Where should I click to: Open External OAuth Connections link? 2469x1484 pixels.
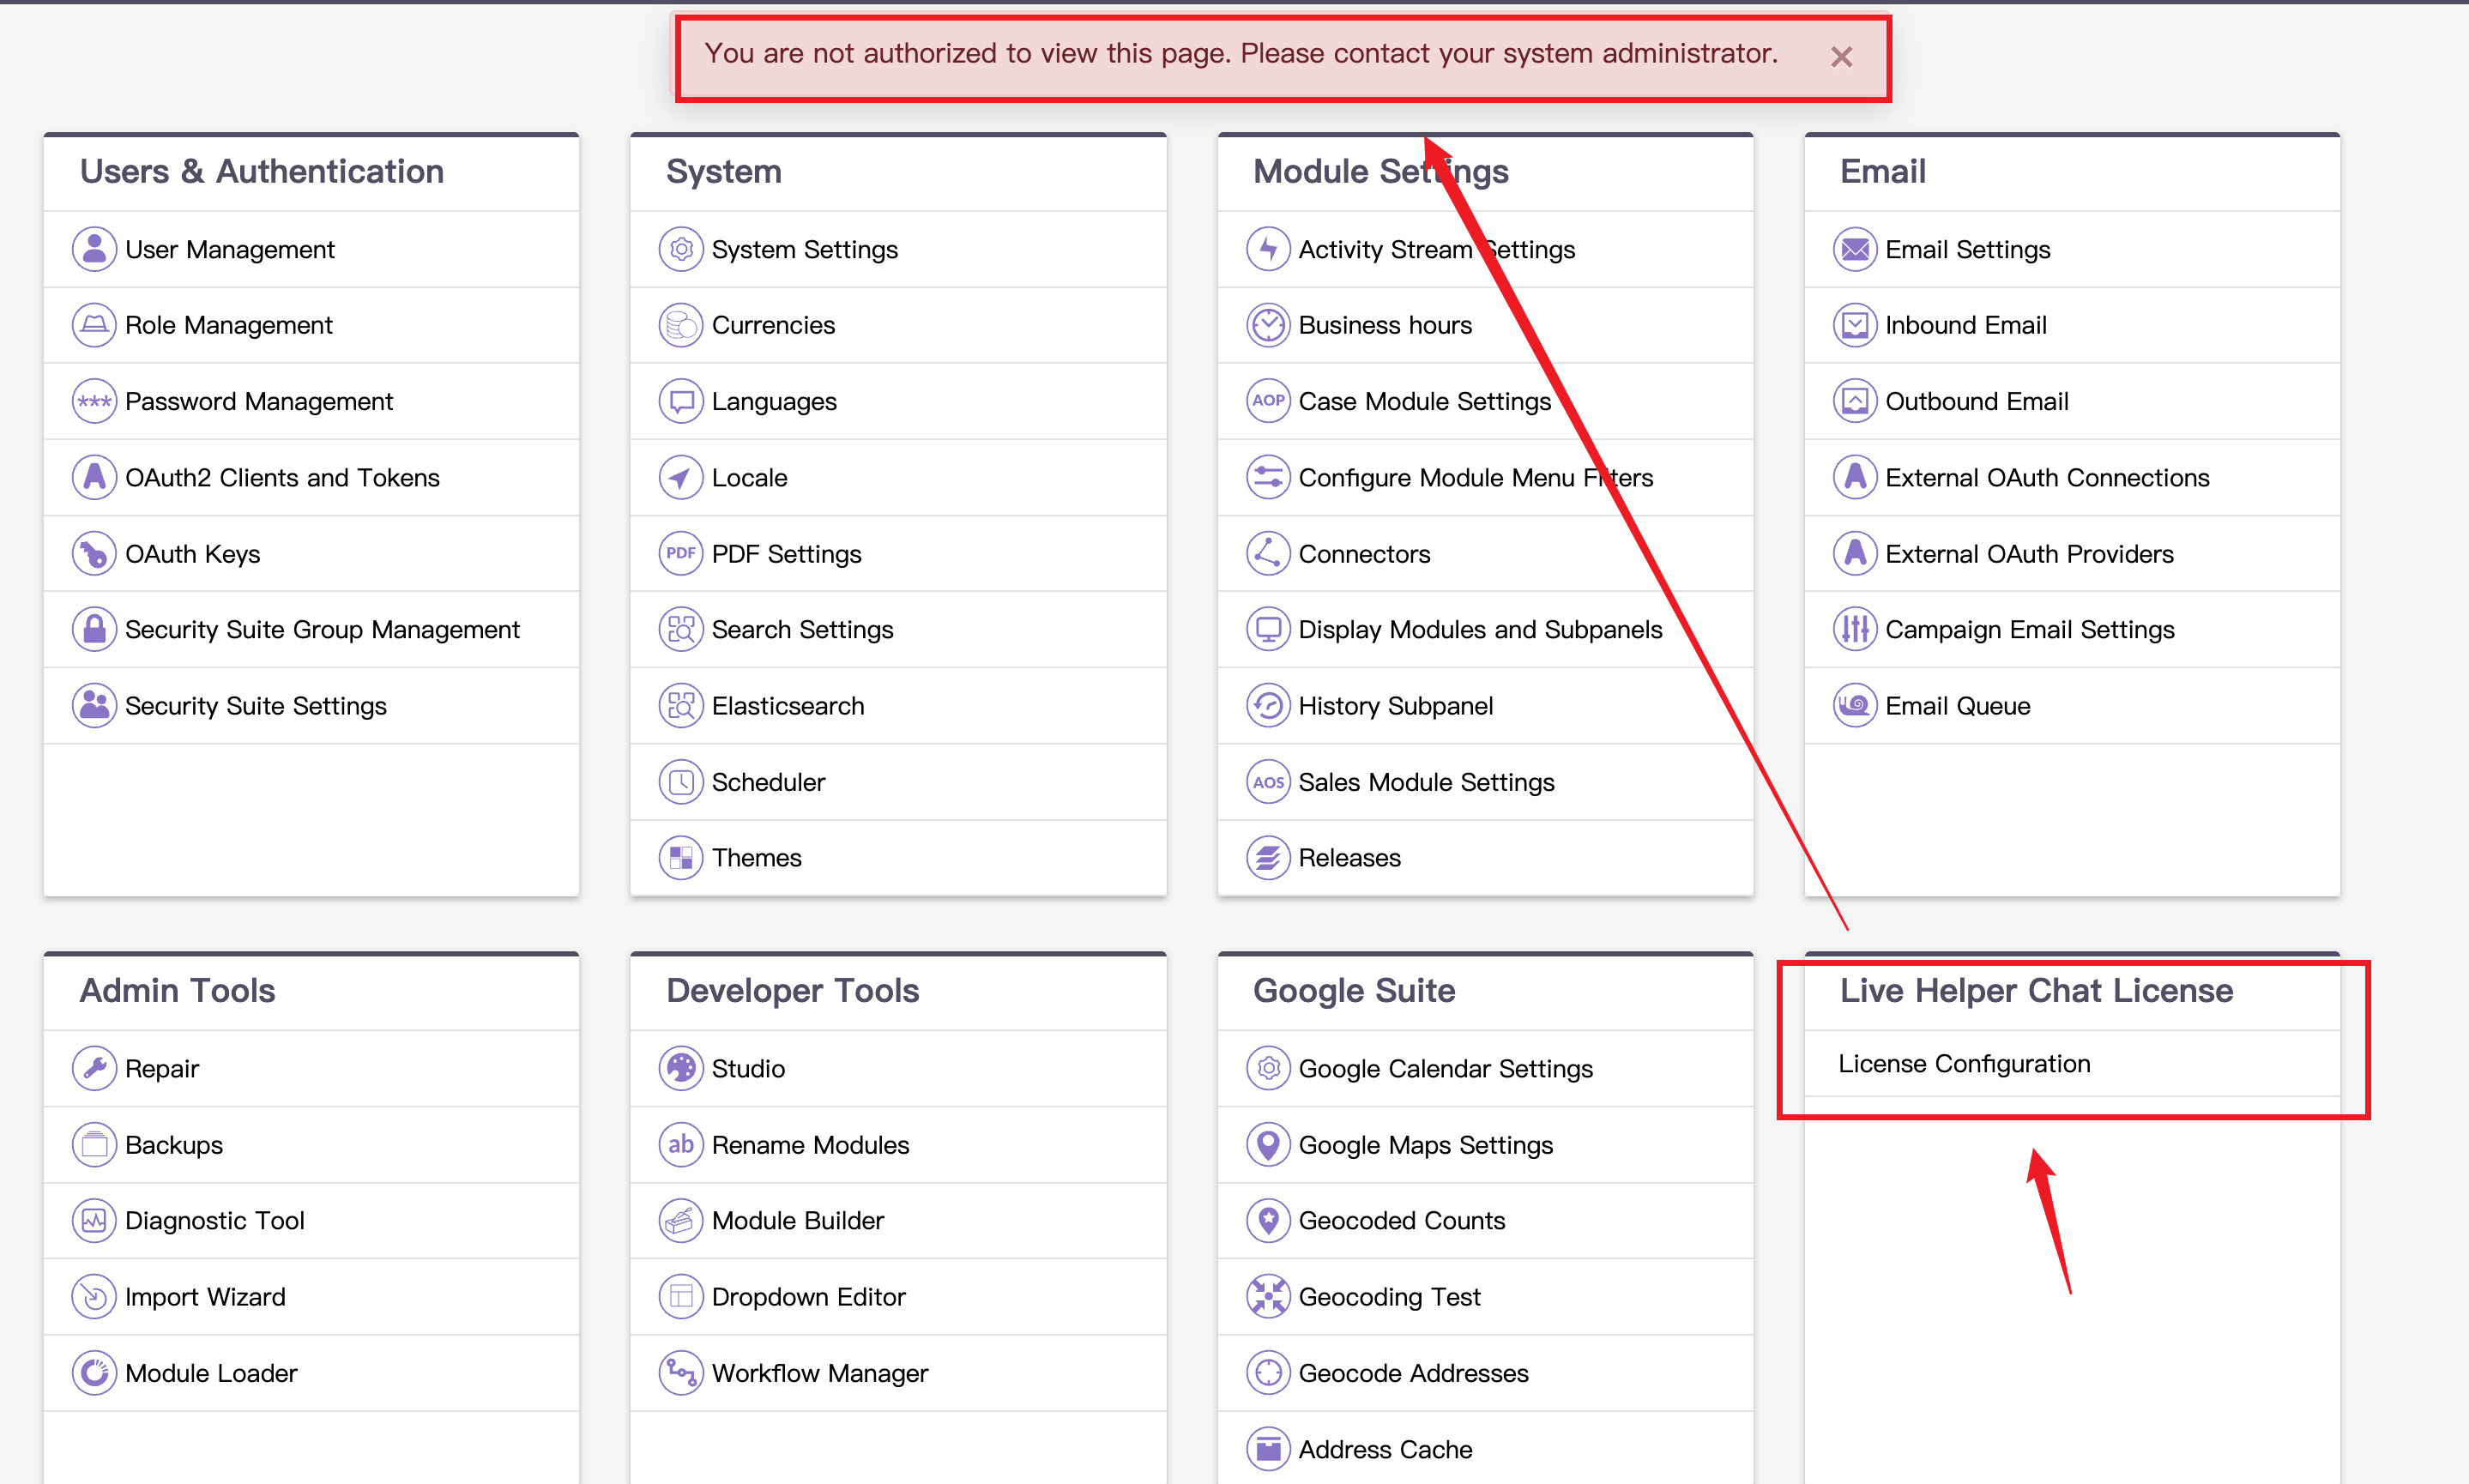[x=2047, y=477]
